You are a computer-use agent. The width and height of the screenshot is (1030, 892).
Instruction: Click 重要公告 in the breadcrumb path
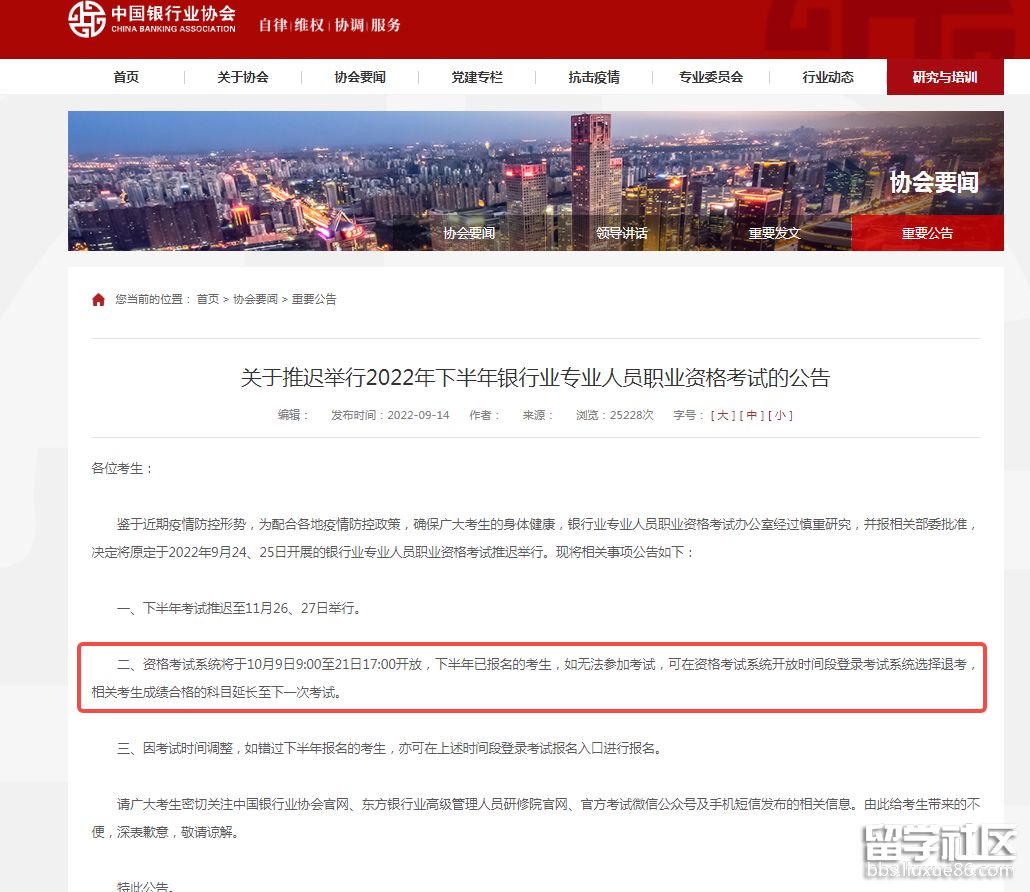[x=314, y=299]
